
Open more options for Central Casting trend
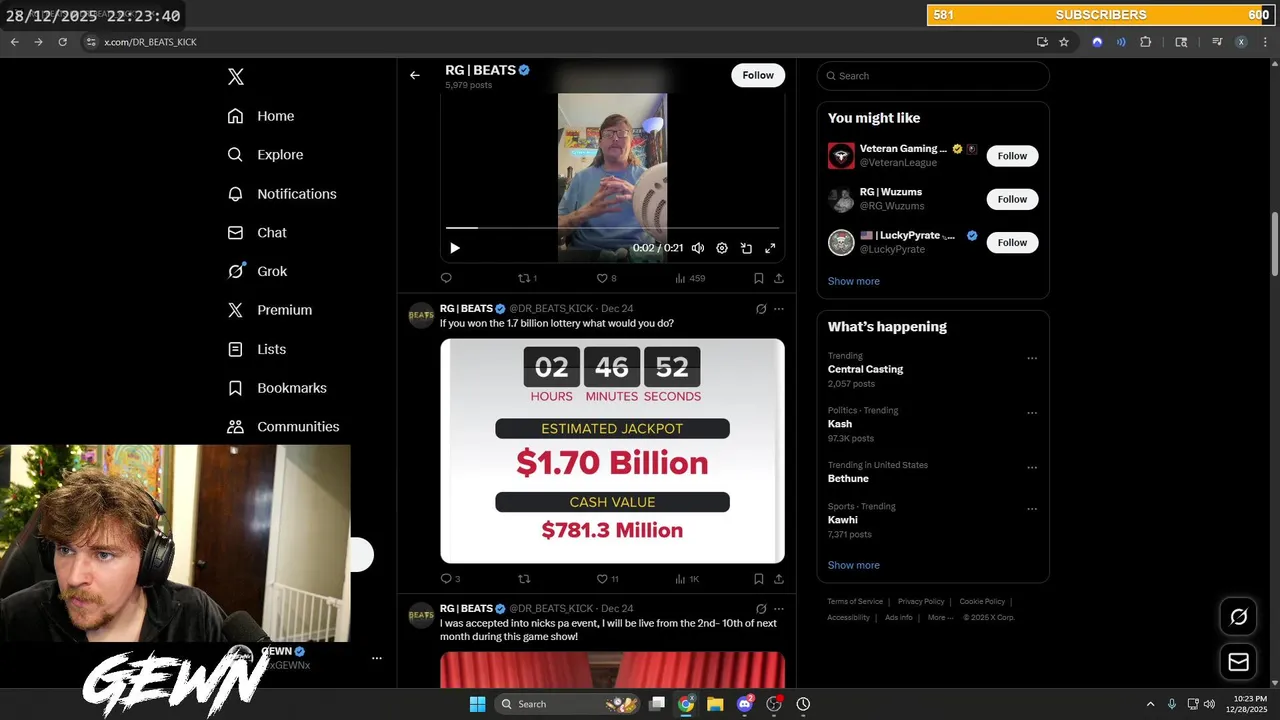1032,358
